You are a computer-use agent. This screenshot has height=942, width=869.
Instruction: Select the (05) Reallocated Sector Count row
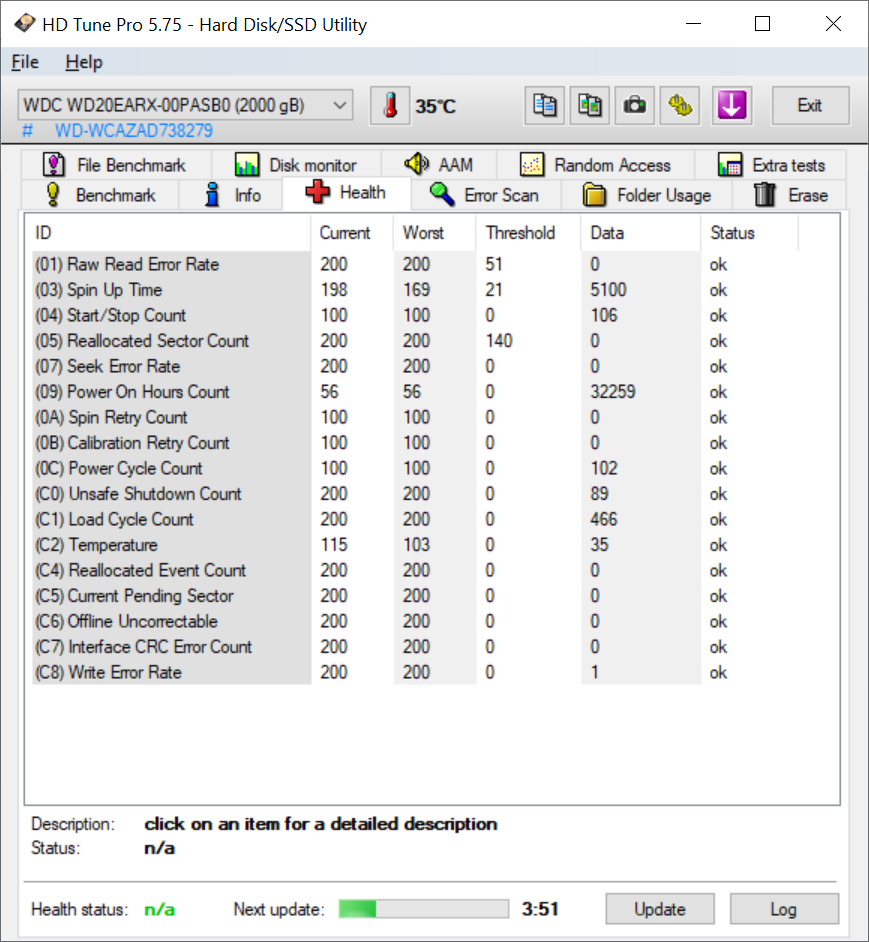(415, 341)
